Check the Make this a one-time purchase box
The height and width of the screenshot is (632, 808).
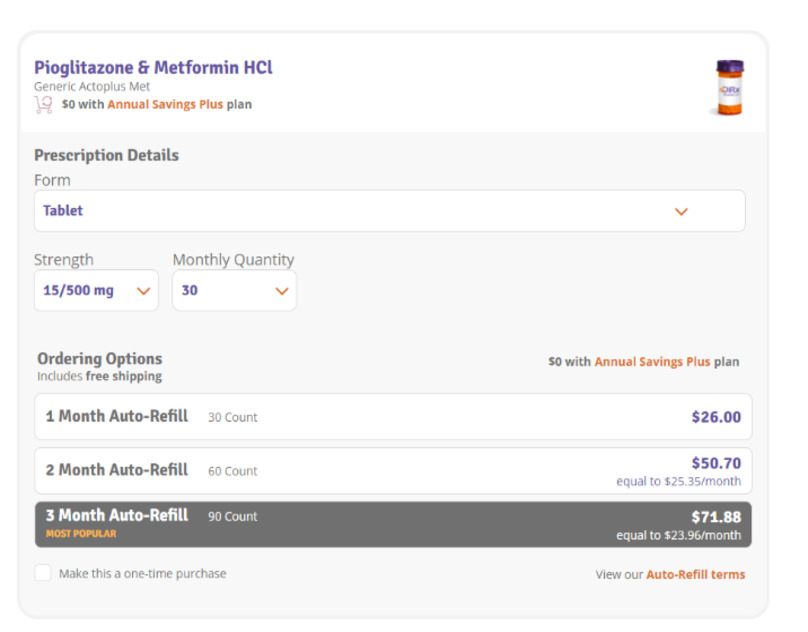coord(43,573)
